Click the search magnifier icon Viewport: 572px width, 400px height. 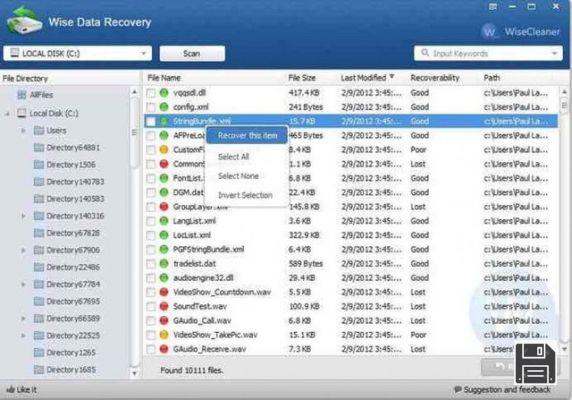(x=425, y=53)
